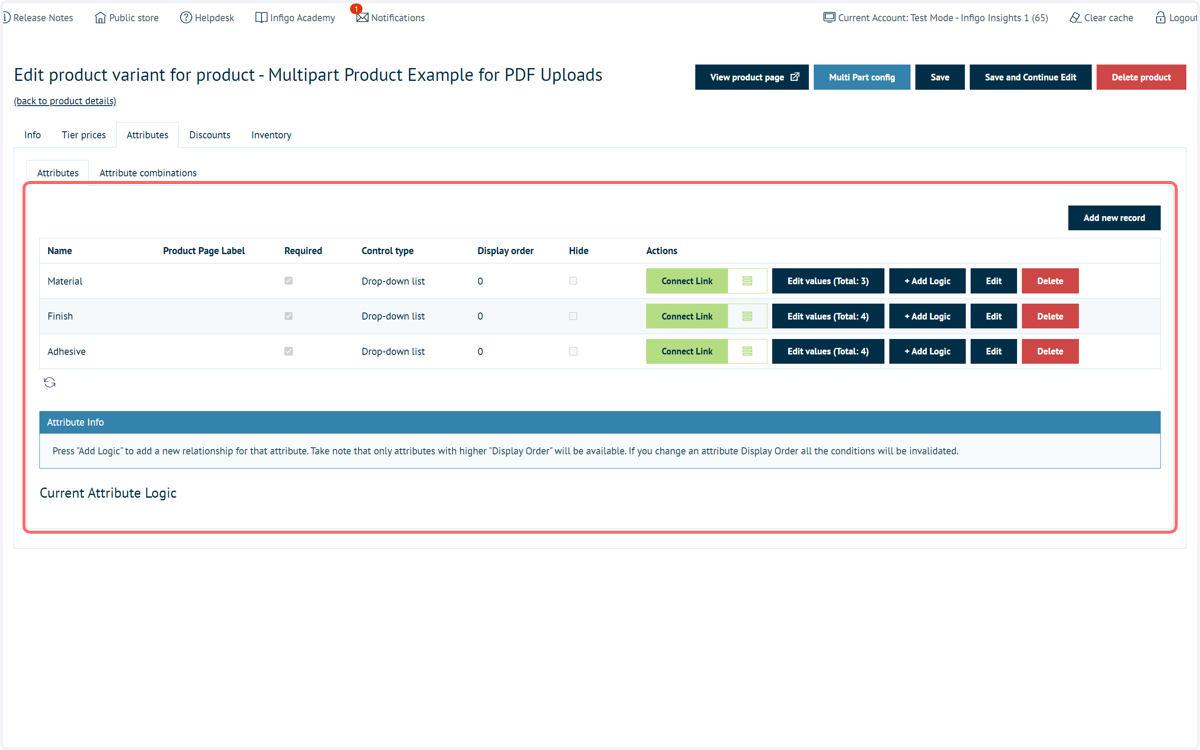Click Connect Link for Material

[x=687, y=281]
